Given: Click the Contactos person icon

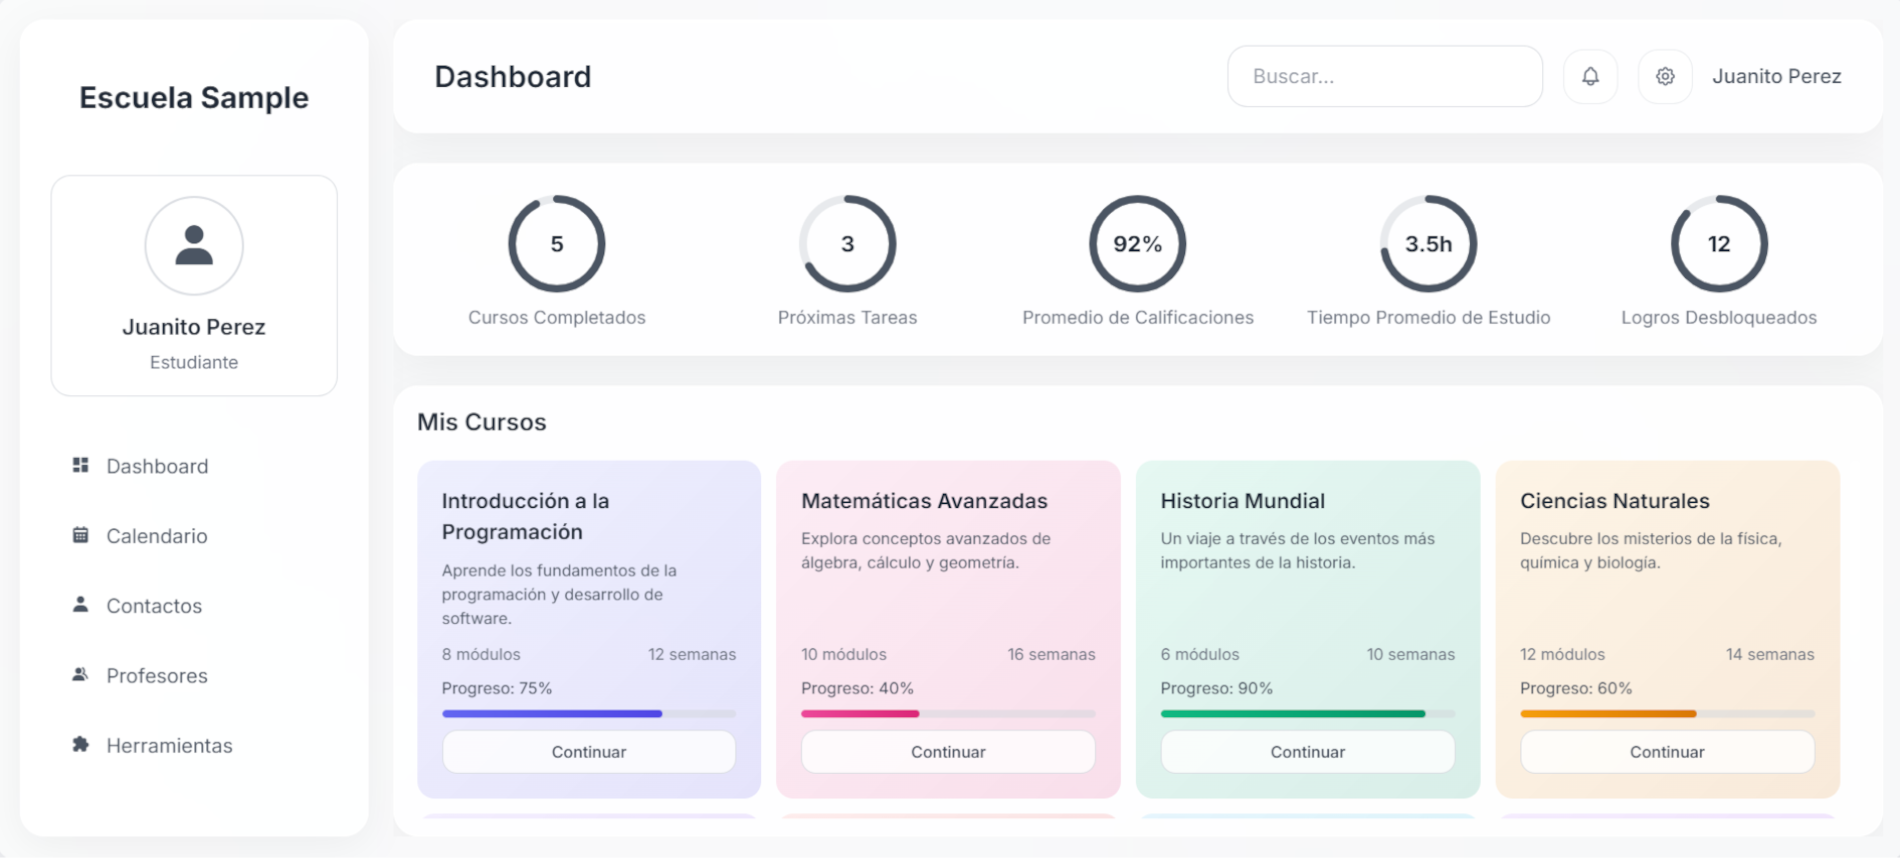Looking at the screenshot, I should [x=81, y=605].
